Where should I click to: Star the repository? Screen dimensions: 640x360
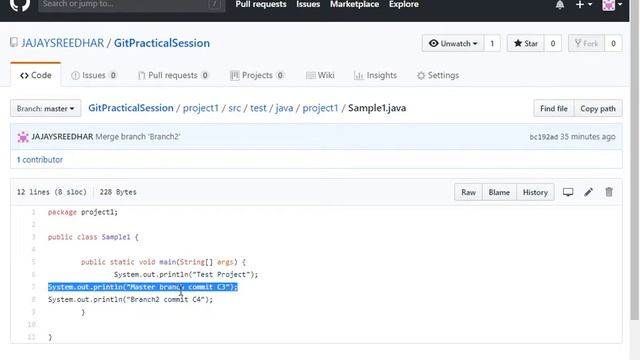(x=526, y=43)
